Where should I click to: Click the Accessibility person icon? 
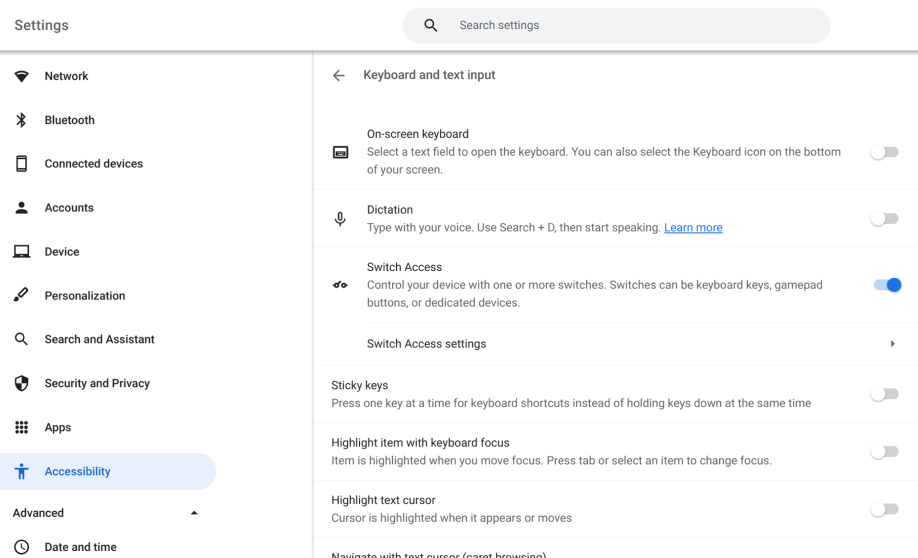point(22,471)
